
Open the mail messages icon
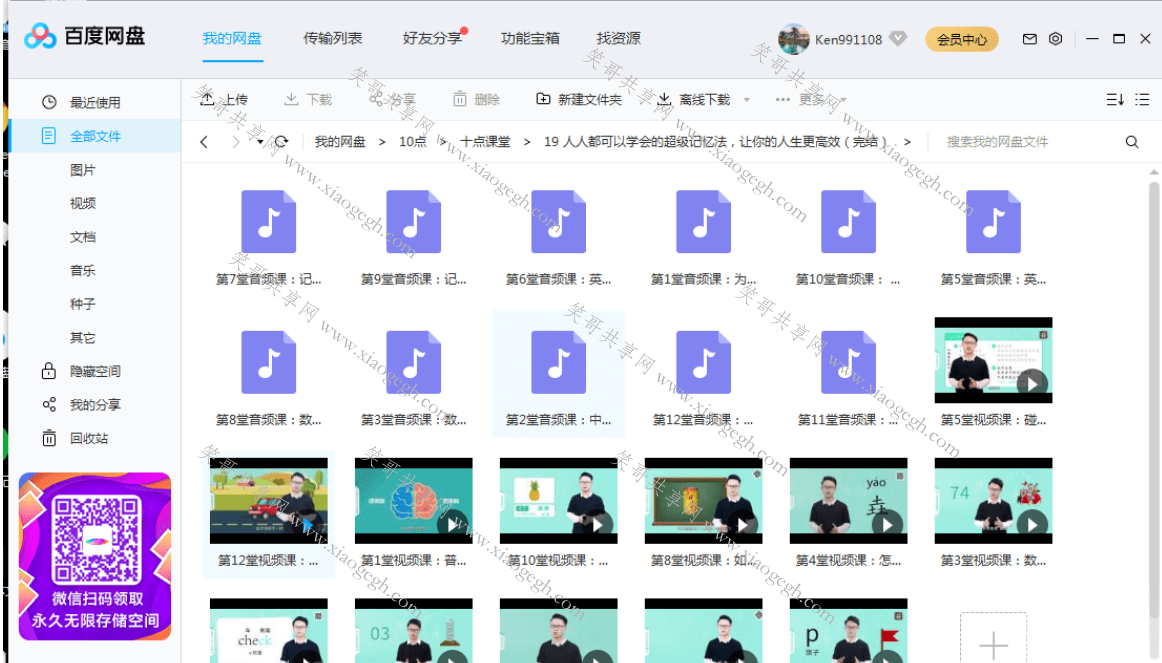pyautogui.click(x=1029, y=39)
